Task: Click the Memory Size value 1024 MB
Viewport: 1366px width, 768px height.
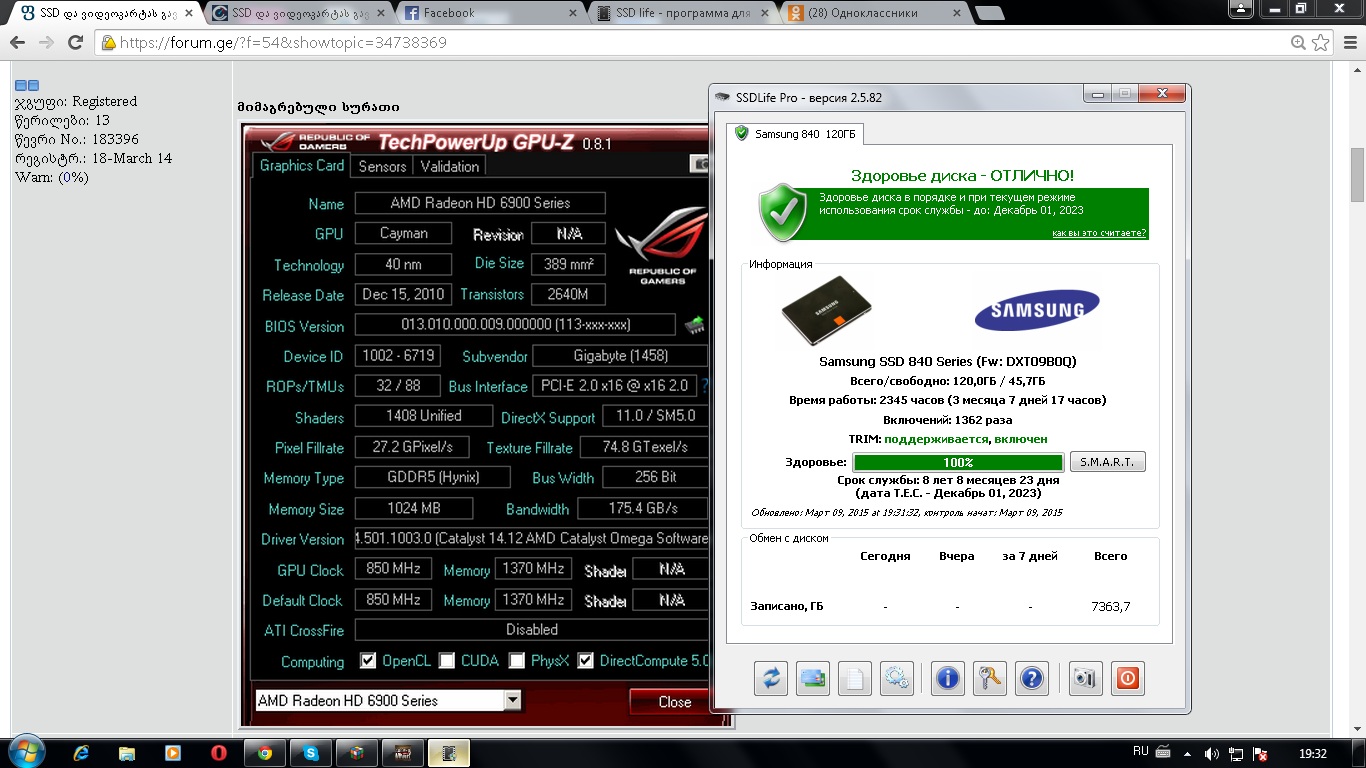Action: point(414,508)
